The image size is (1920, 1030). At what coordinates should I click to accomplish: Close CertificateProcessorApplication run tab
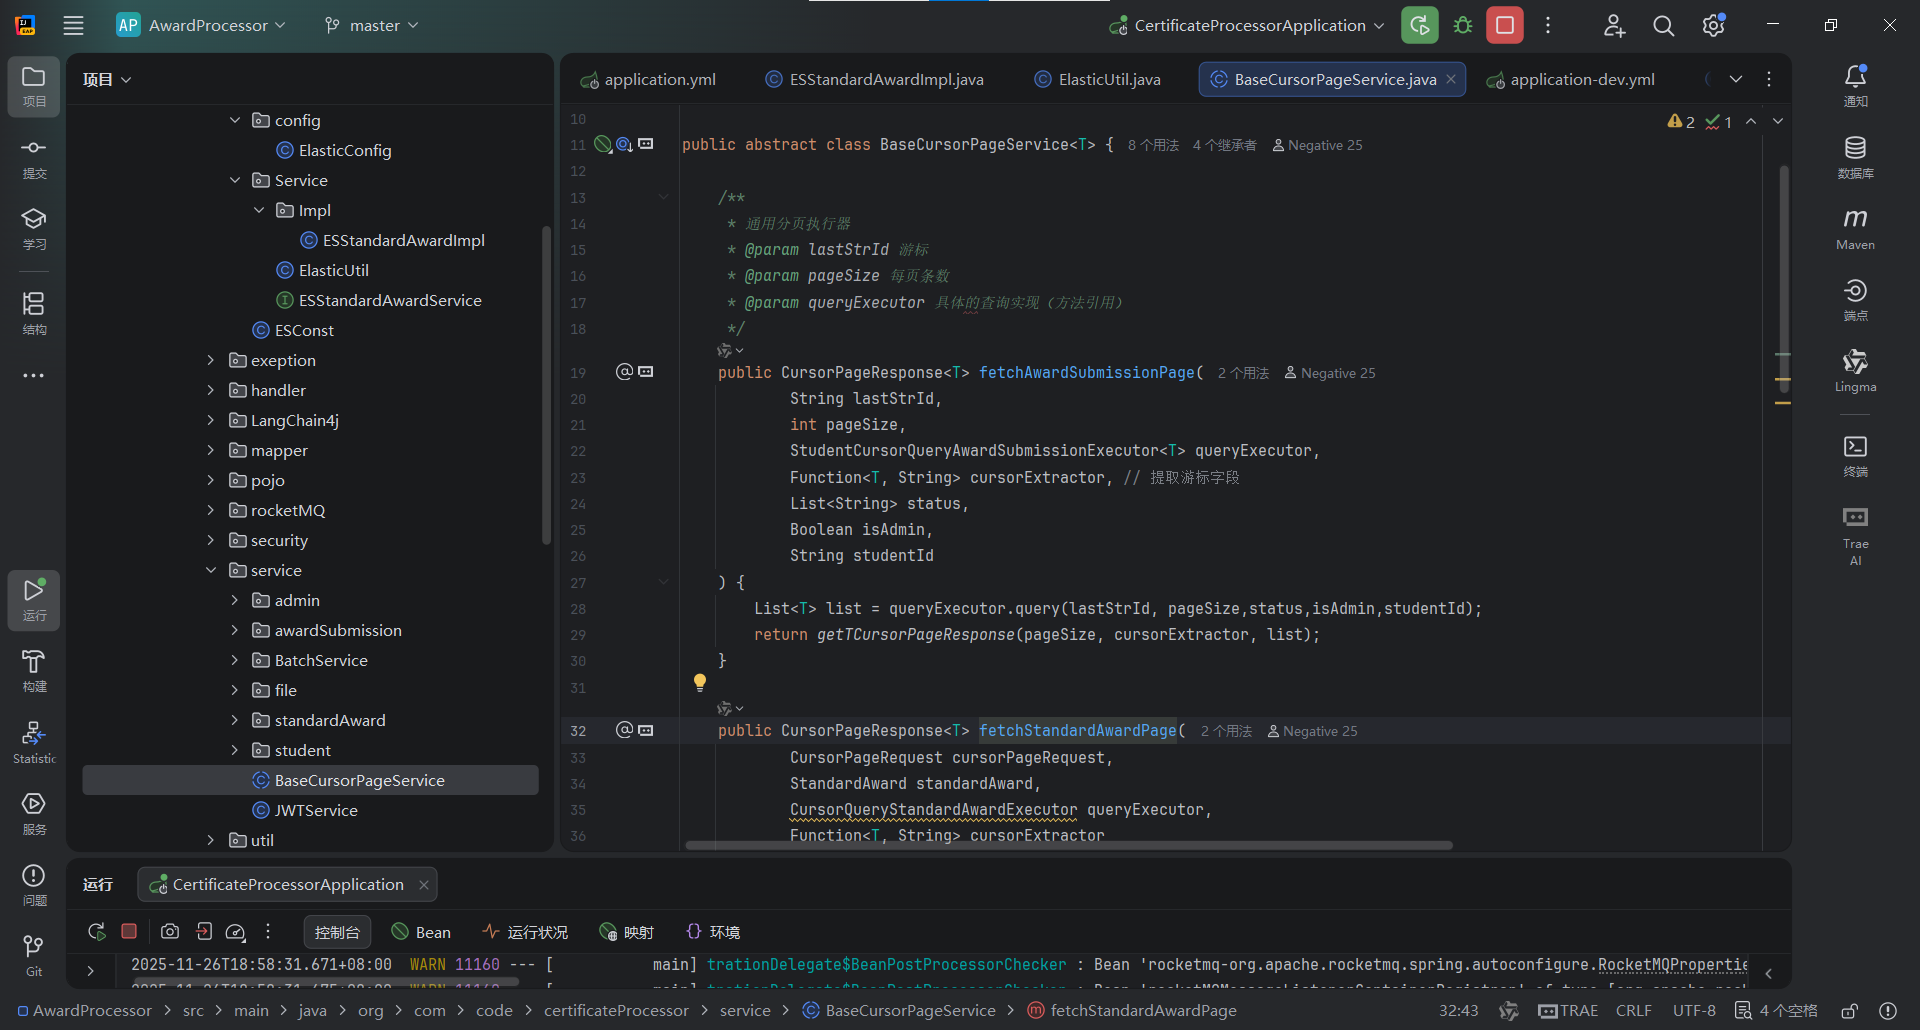click(424, 885)
